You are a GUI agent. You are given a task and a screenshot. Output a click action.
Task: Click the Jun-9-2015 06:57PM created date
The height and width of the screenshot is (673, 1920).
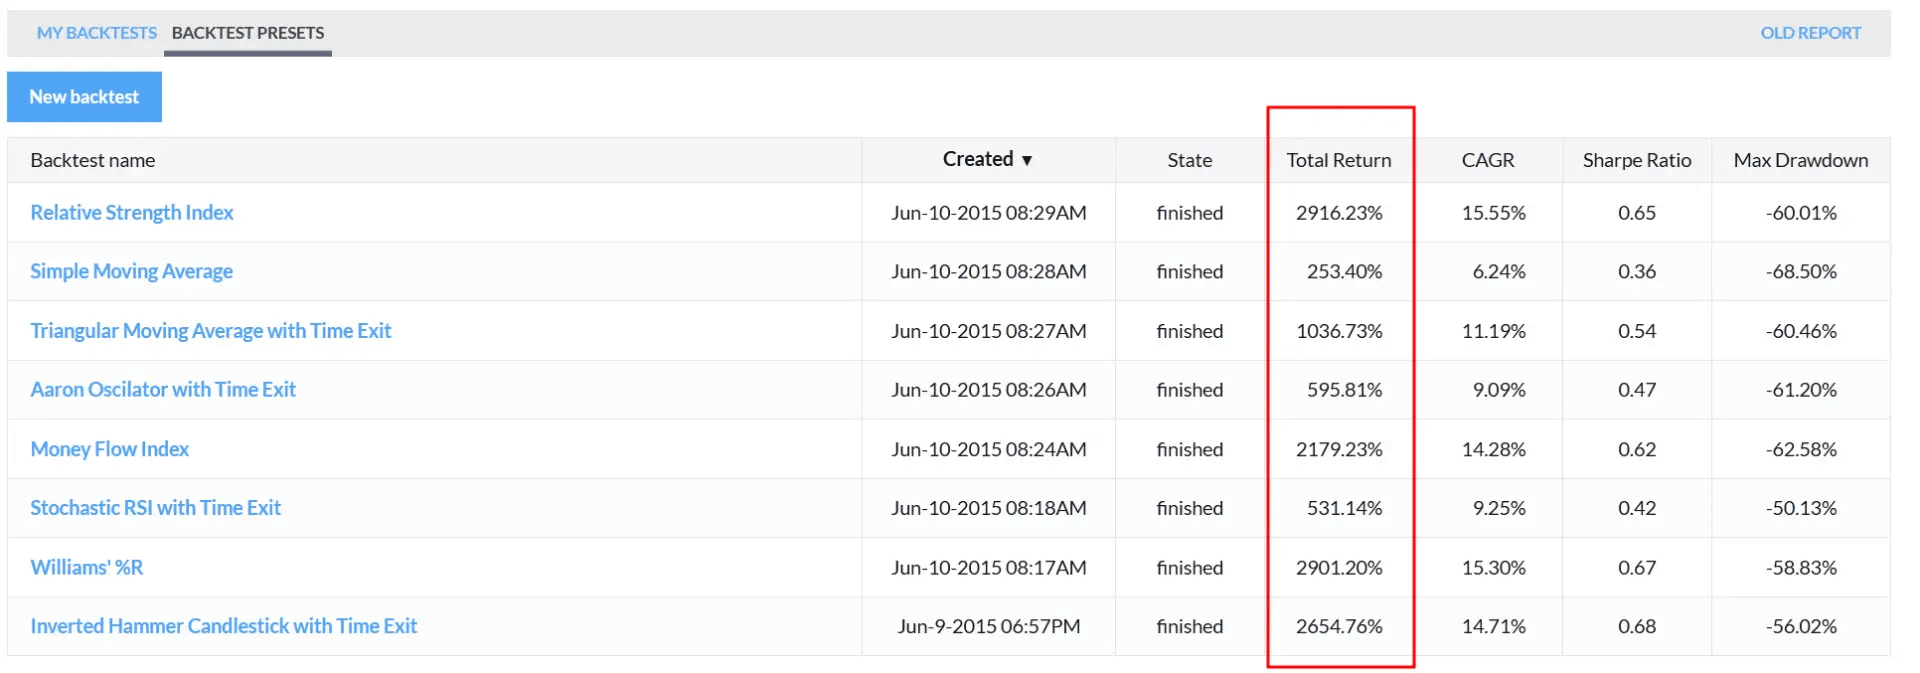coord(989,626)
